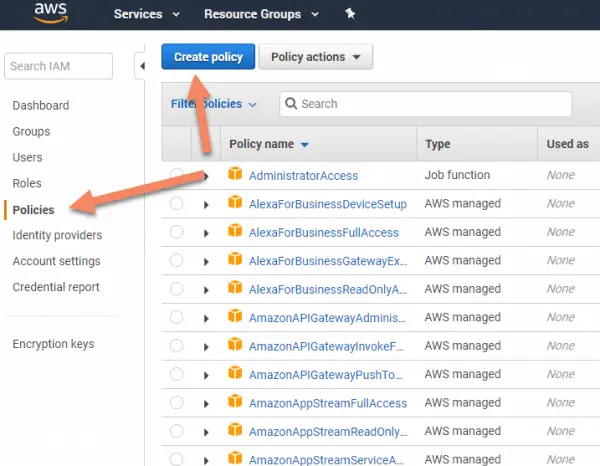Click the policy icon beside AmazonAPIGatewayAdminis...

click(x=235, y=316)
